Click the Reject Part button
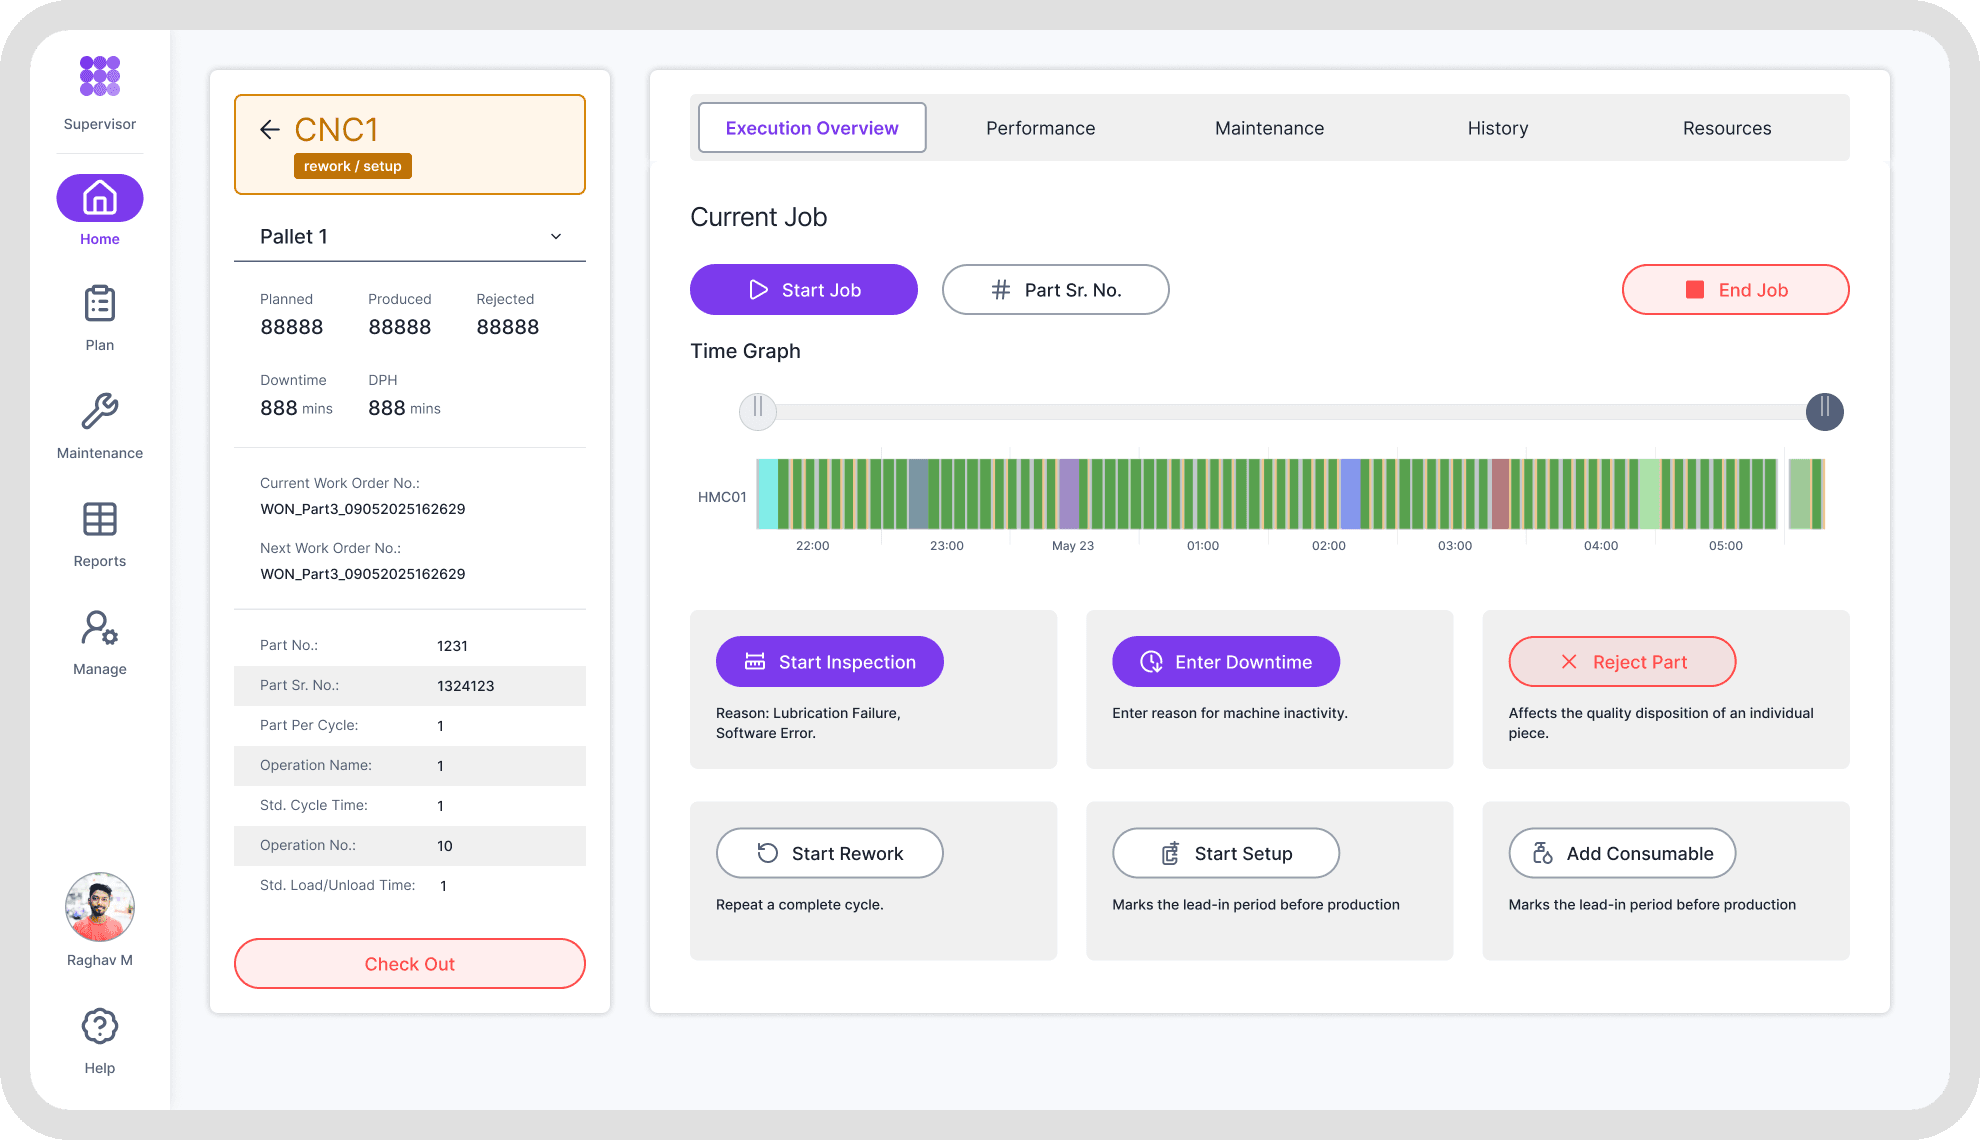This screenshot has width=1980, height=1140. (1622, 662)
